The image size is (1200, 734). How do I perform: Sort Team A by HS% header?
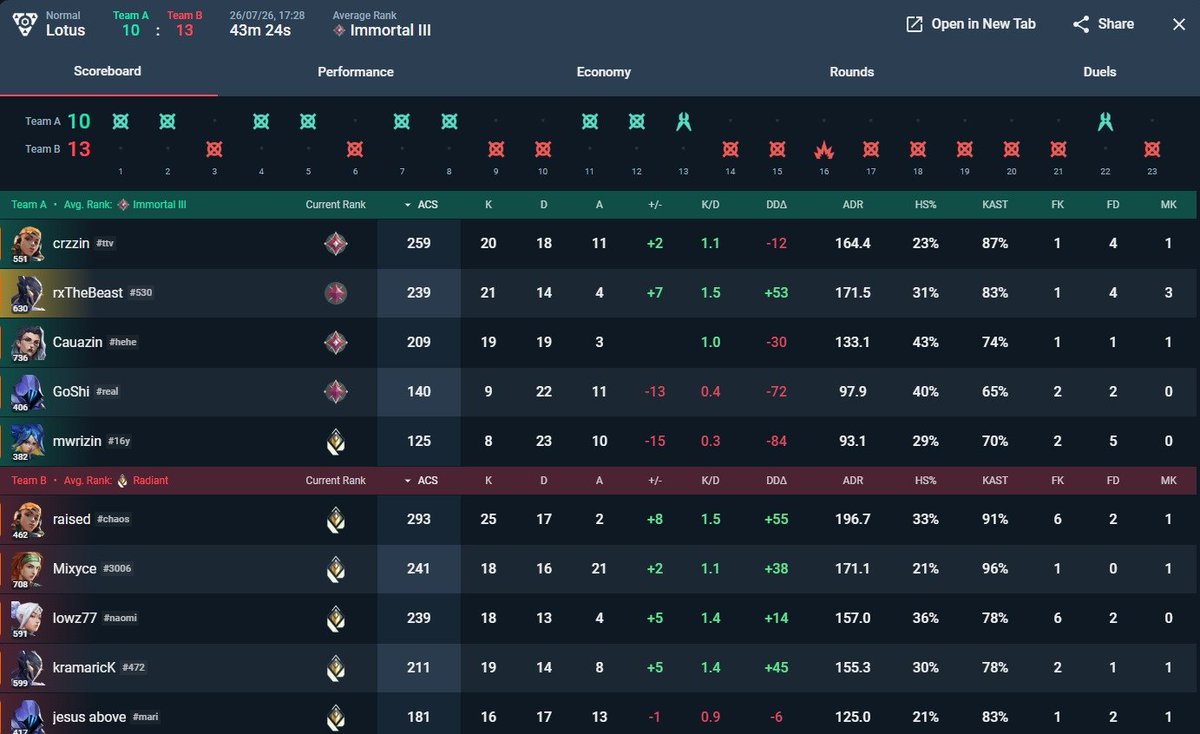click(x=925, y=204)
